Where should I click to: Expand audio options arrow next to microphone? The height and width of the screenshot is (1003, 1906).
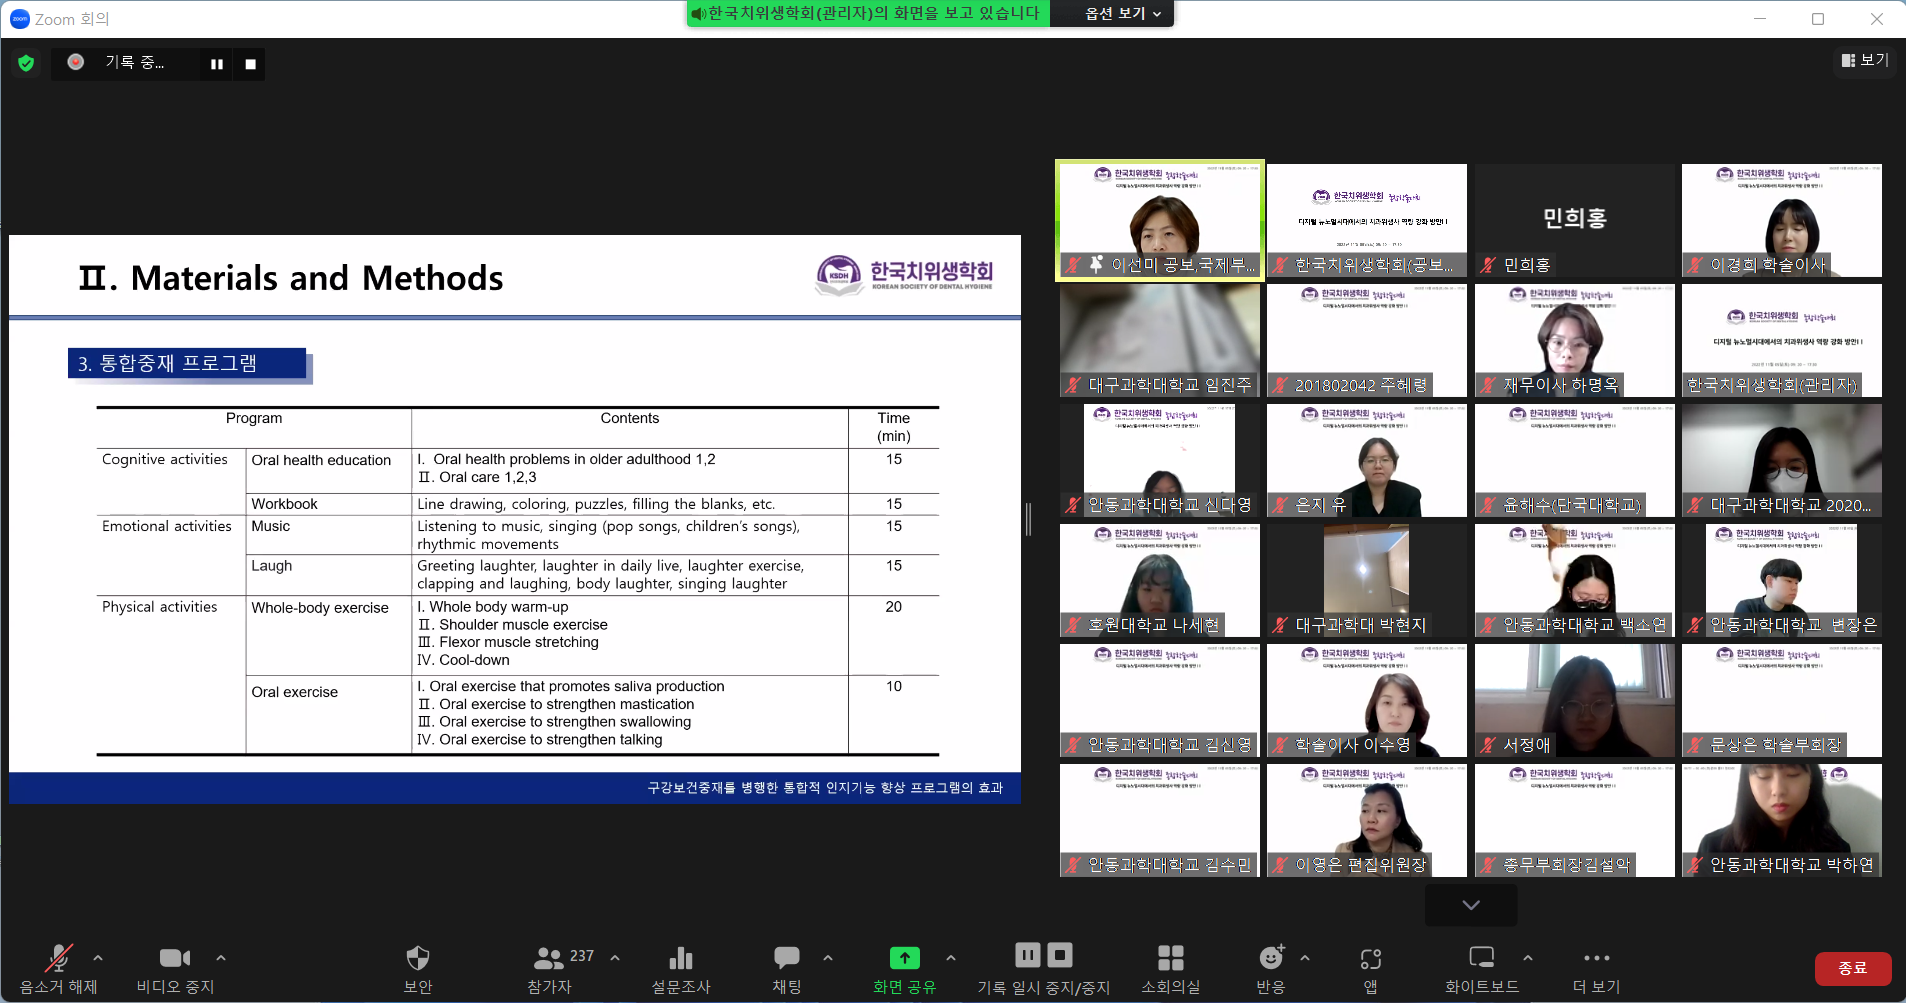click(x=98, y=958)
